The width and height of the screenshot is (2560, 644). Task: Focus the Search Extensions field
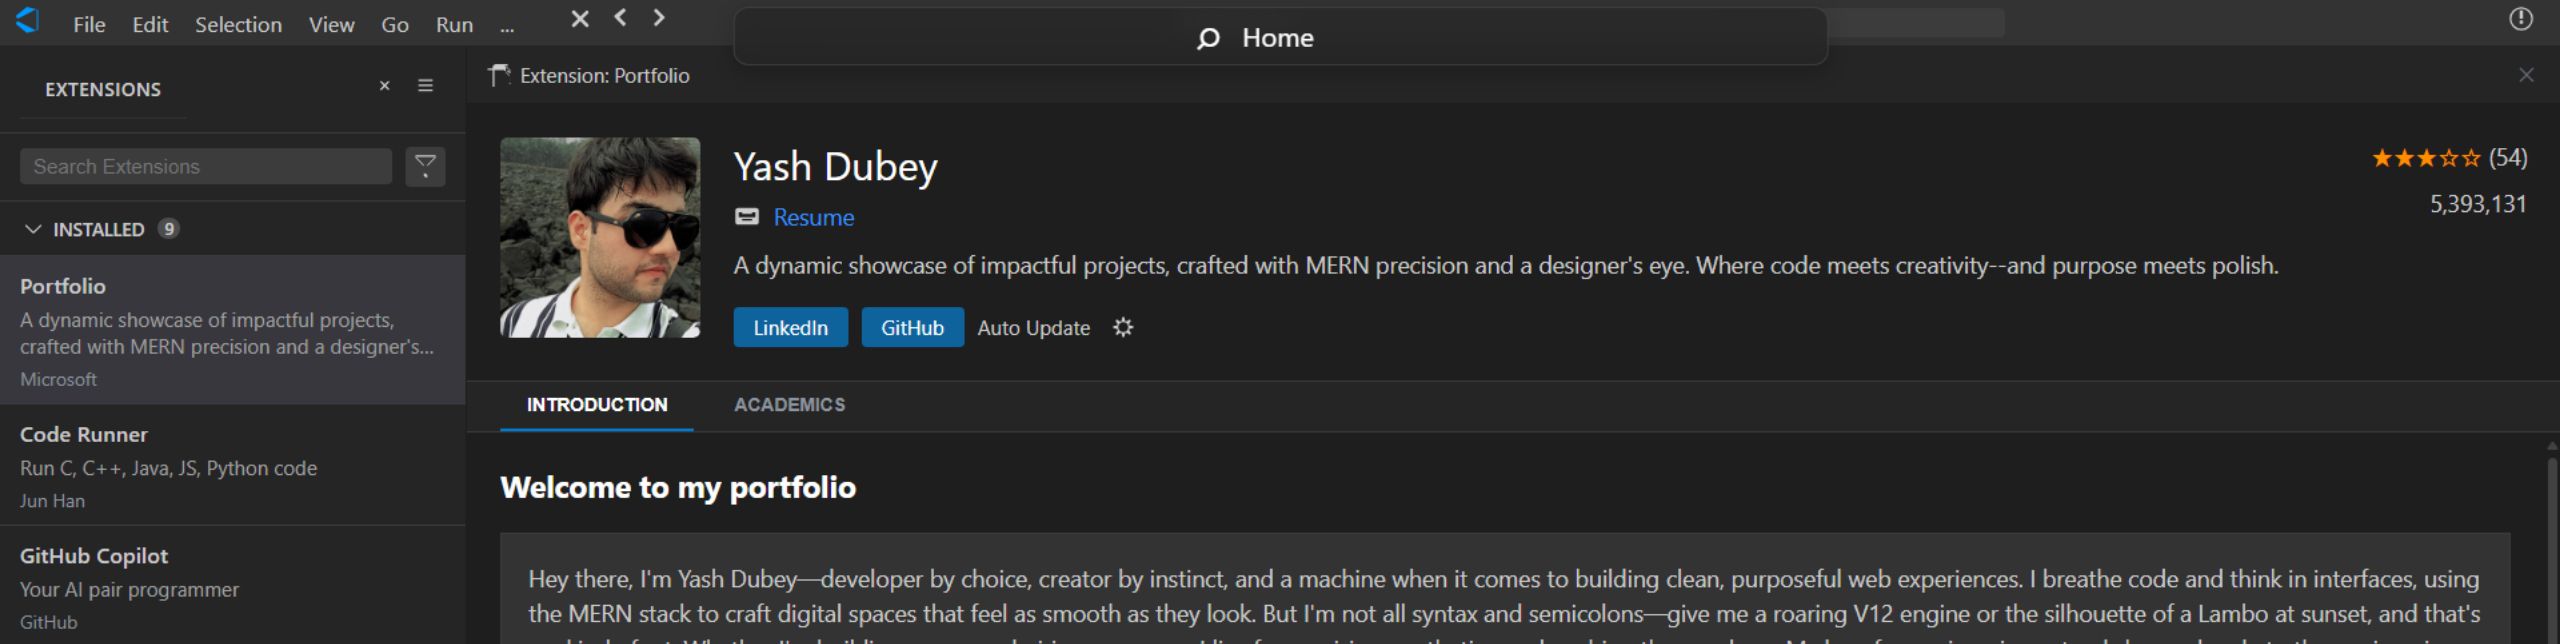click(206, 166)
